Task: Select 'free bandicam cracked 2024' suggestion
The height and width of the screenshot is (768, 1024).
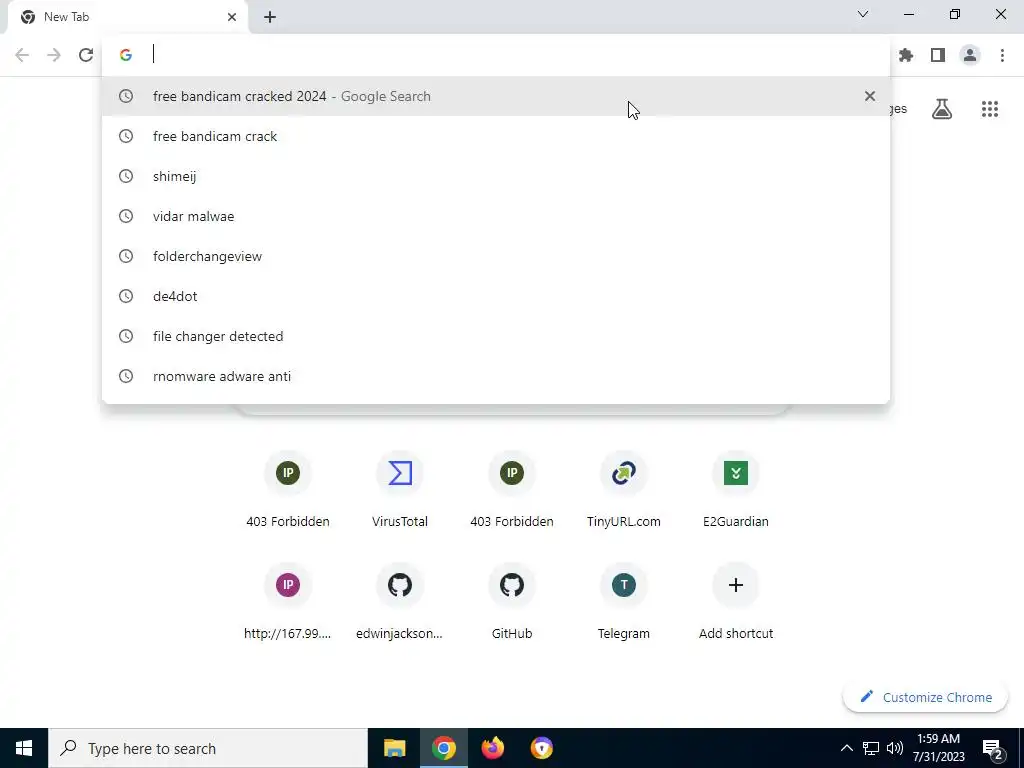Action: [496, 96]
